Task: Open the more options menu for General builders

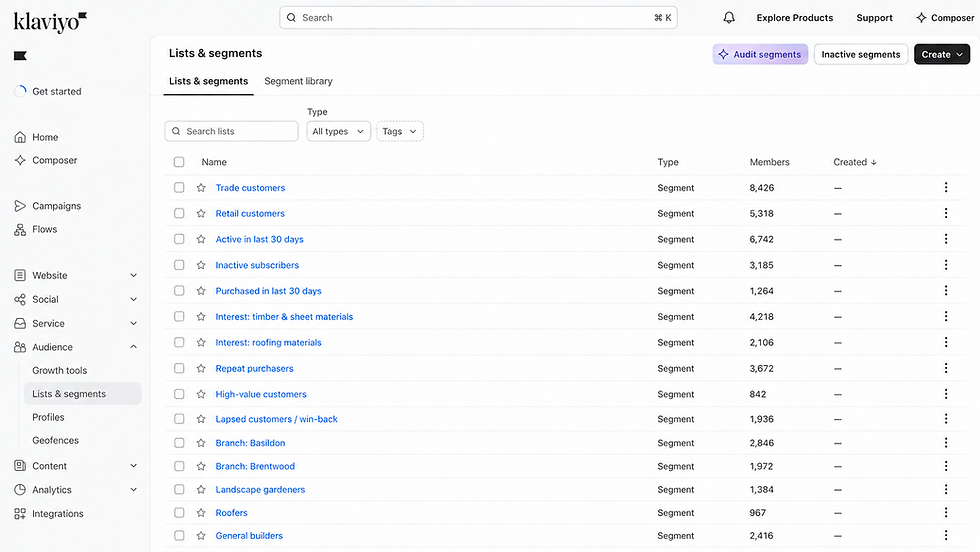Action: point(946,535)
